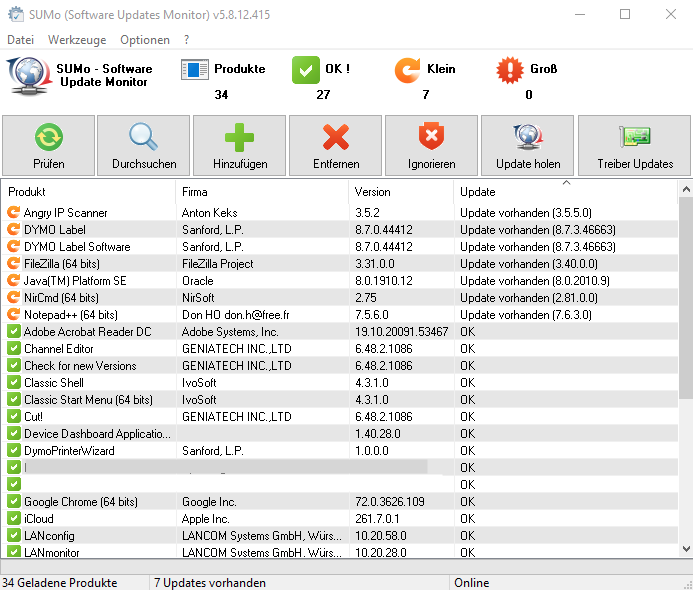693x590 pixels.
Task: Click '7 Updates vorhanden' in status bar
Action: tap(210, 582)
